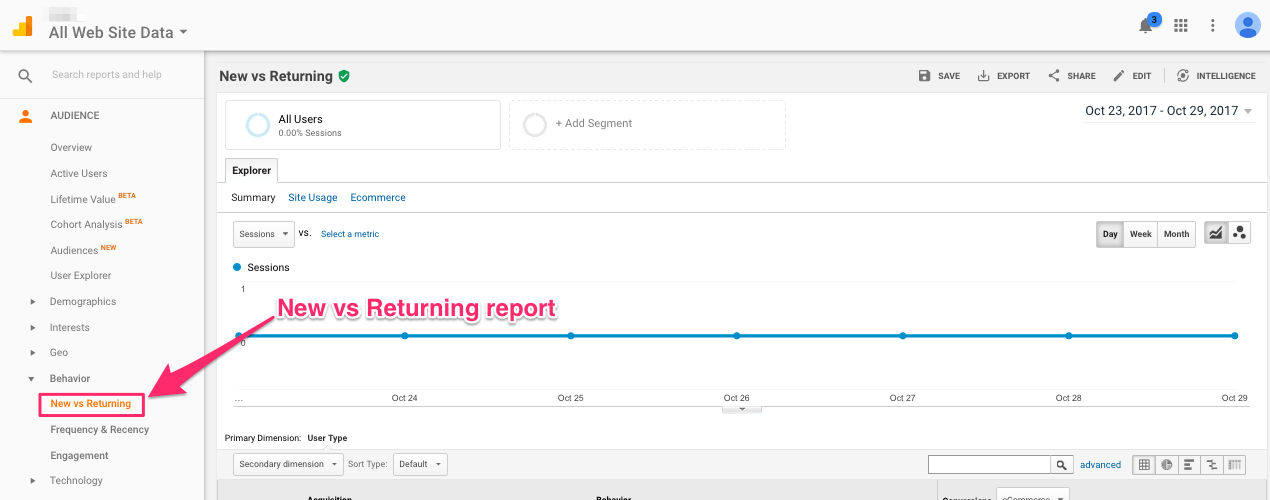This screenshot has width=1270, height=500.
Task: Select the Explorer tab
Action: (x=252, y=170)
